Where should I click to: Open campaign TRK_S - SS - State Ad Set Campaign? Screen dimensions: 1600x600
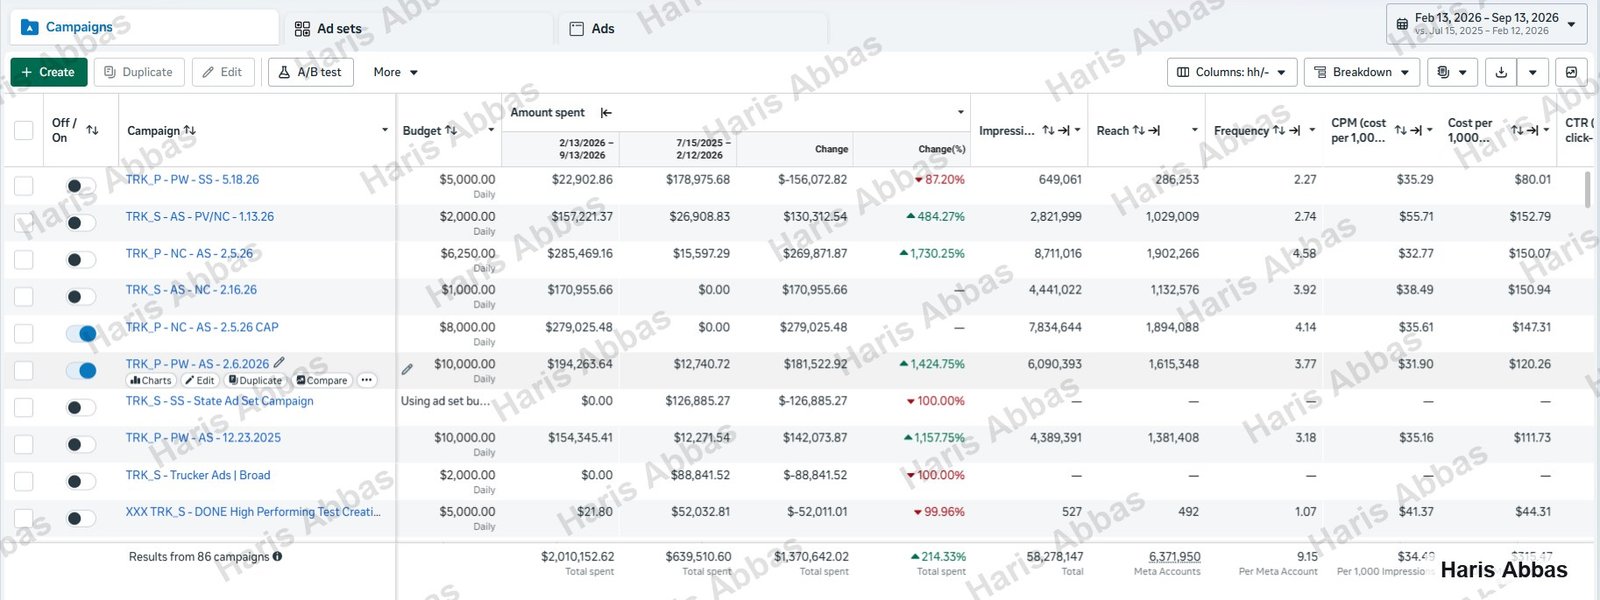[219, 401]
